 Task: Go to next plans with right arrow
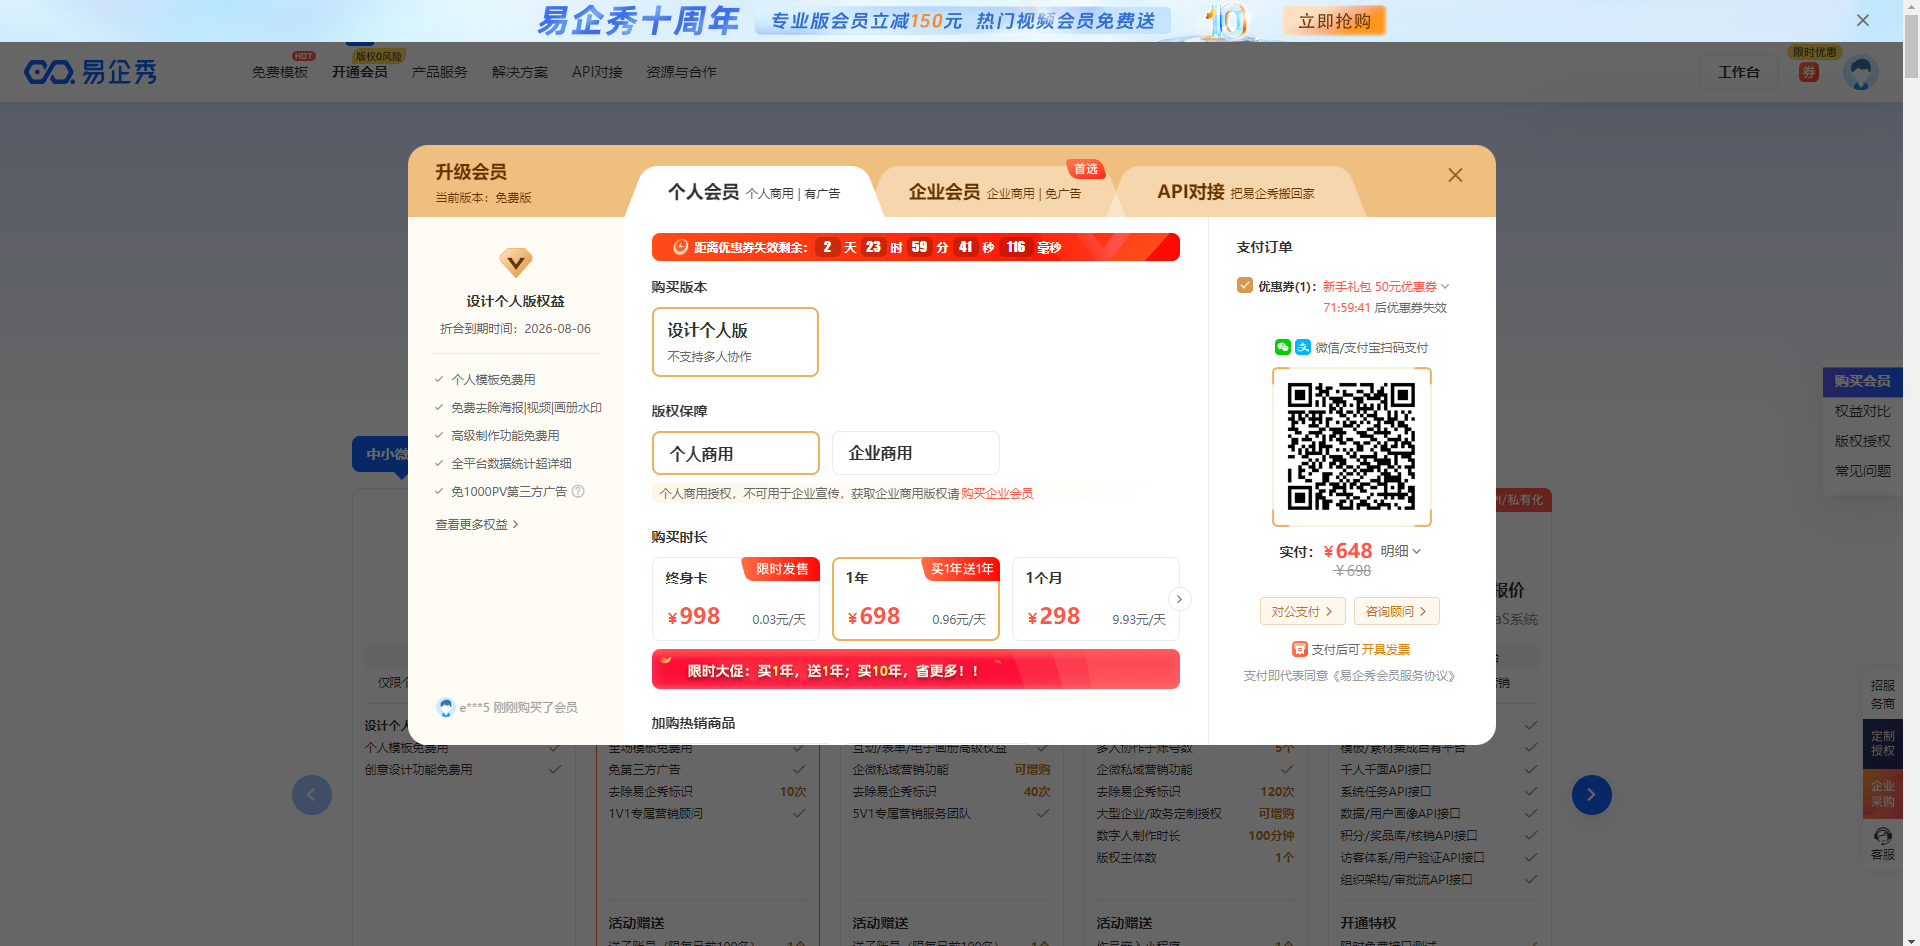click(x=1591, y=795)
